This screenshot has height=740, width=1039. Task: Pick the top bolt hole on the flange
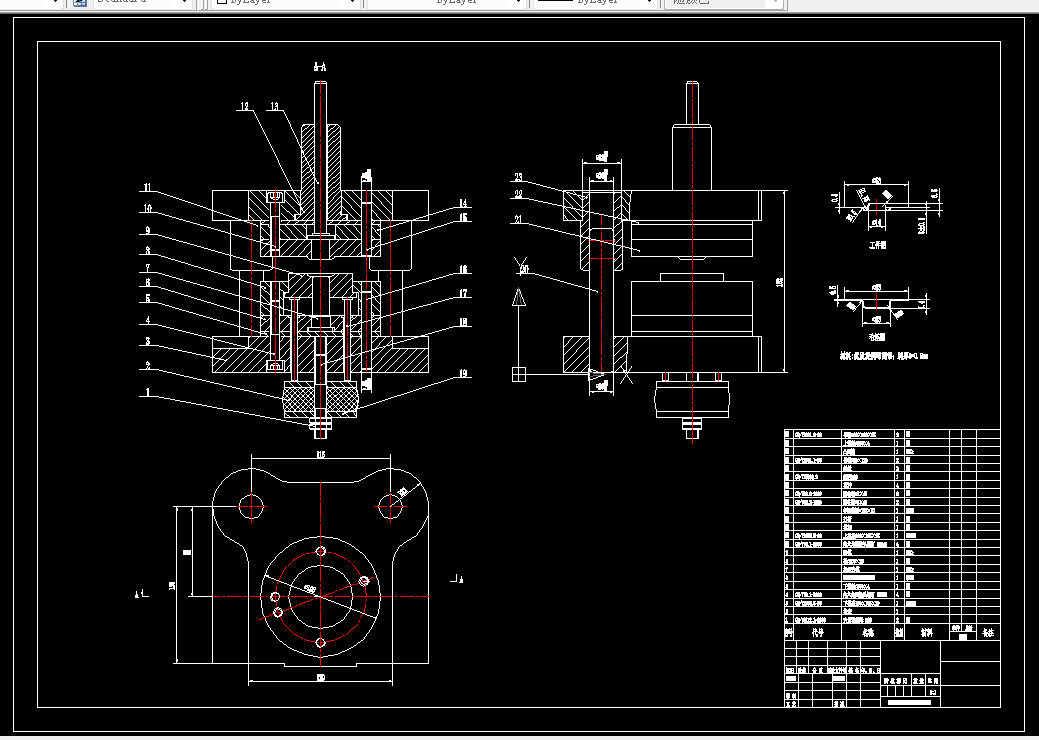[321, 551]
